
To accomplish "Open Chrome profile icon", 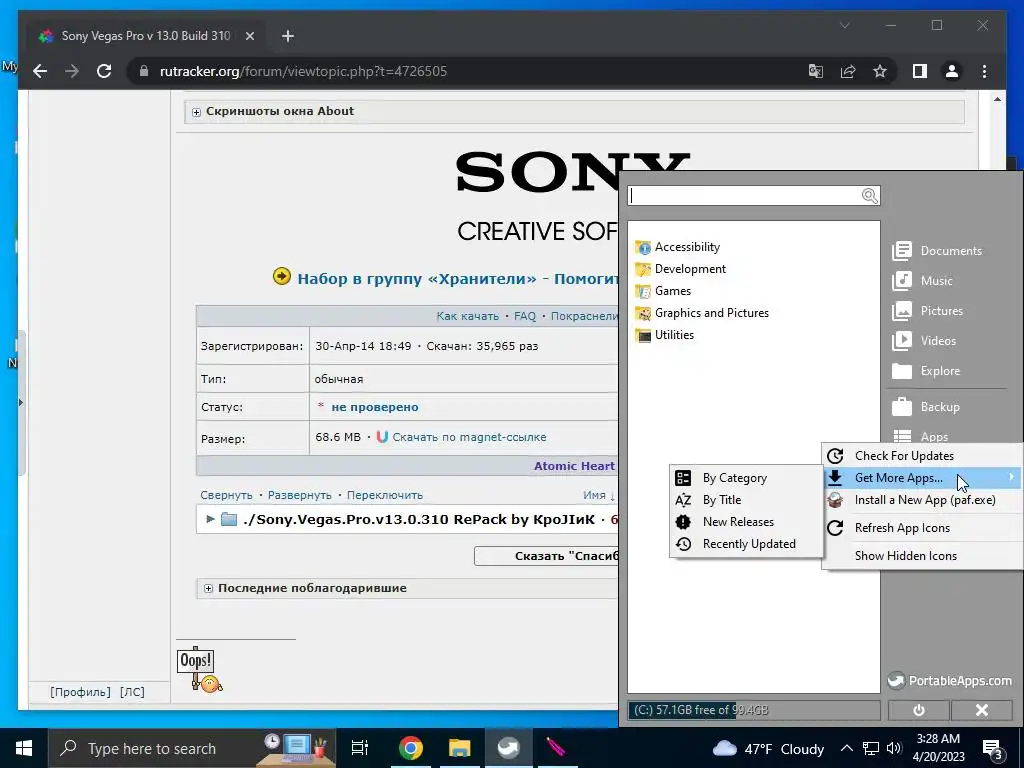I will (x=952, y=71).
